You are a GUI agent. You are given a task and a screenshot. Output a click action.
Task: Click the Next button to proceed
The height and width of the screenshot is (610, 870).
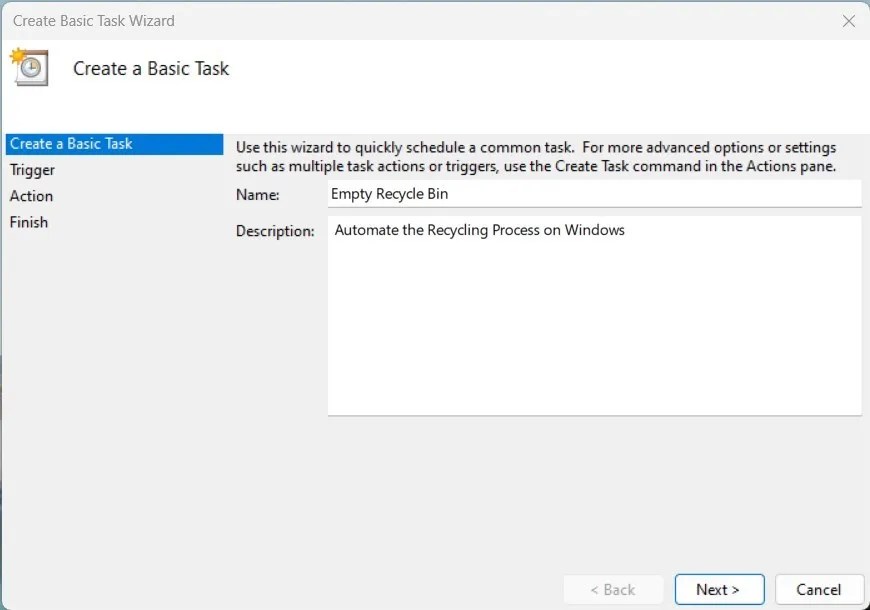click(x=719, y=589)
